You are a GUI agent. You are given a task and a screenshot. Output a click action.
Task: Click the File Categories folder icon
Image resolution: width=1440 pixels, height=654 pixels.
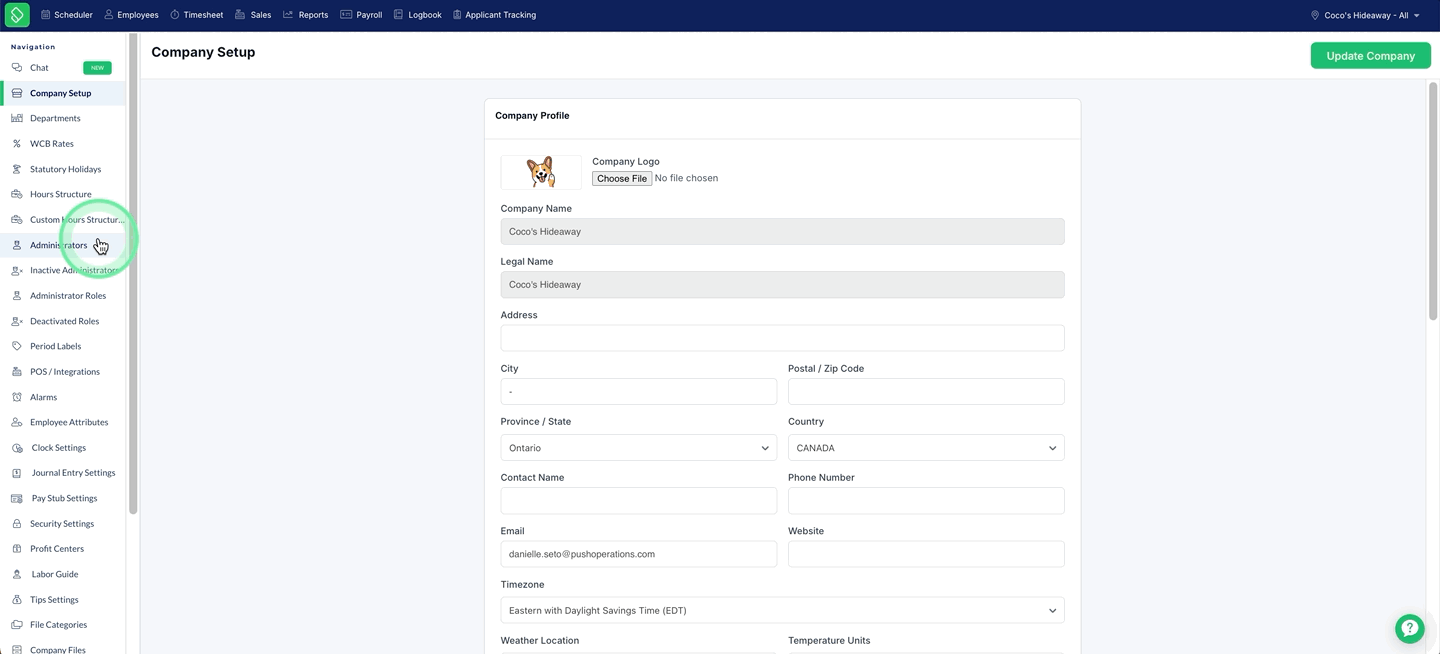click(17, 625)
